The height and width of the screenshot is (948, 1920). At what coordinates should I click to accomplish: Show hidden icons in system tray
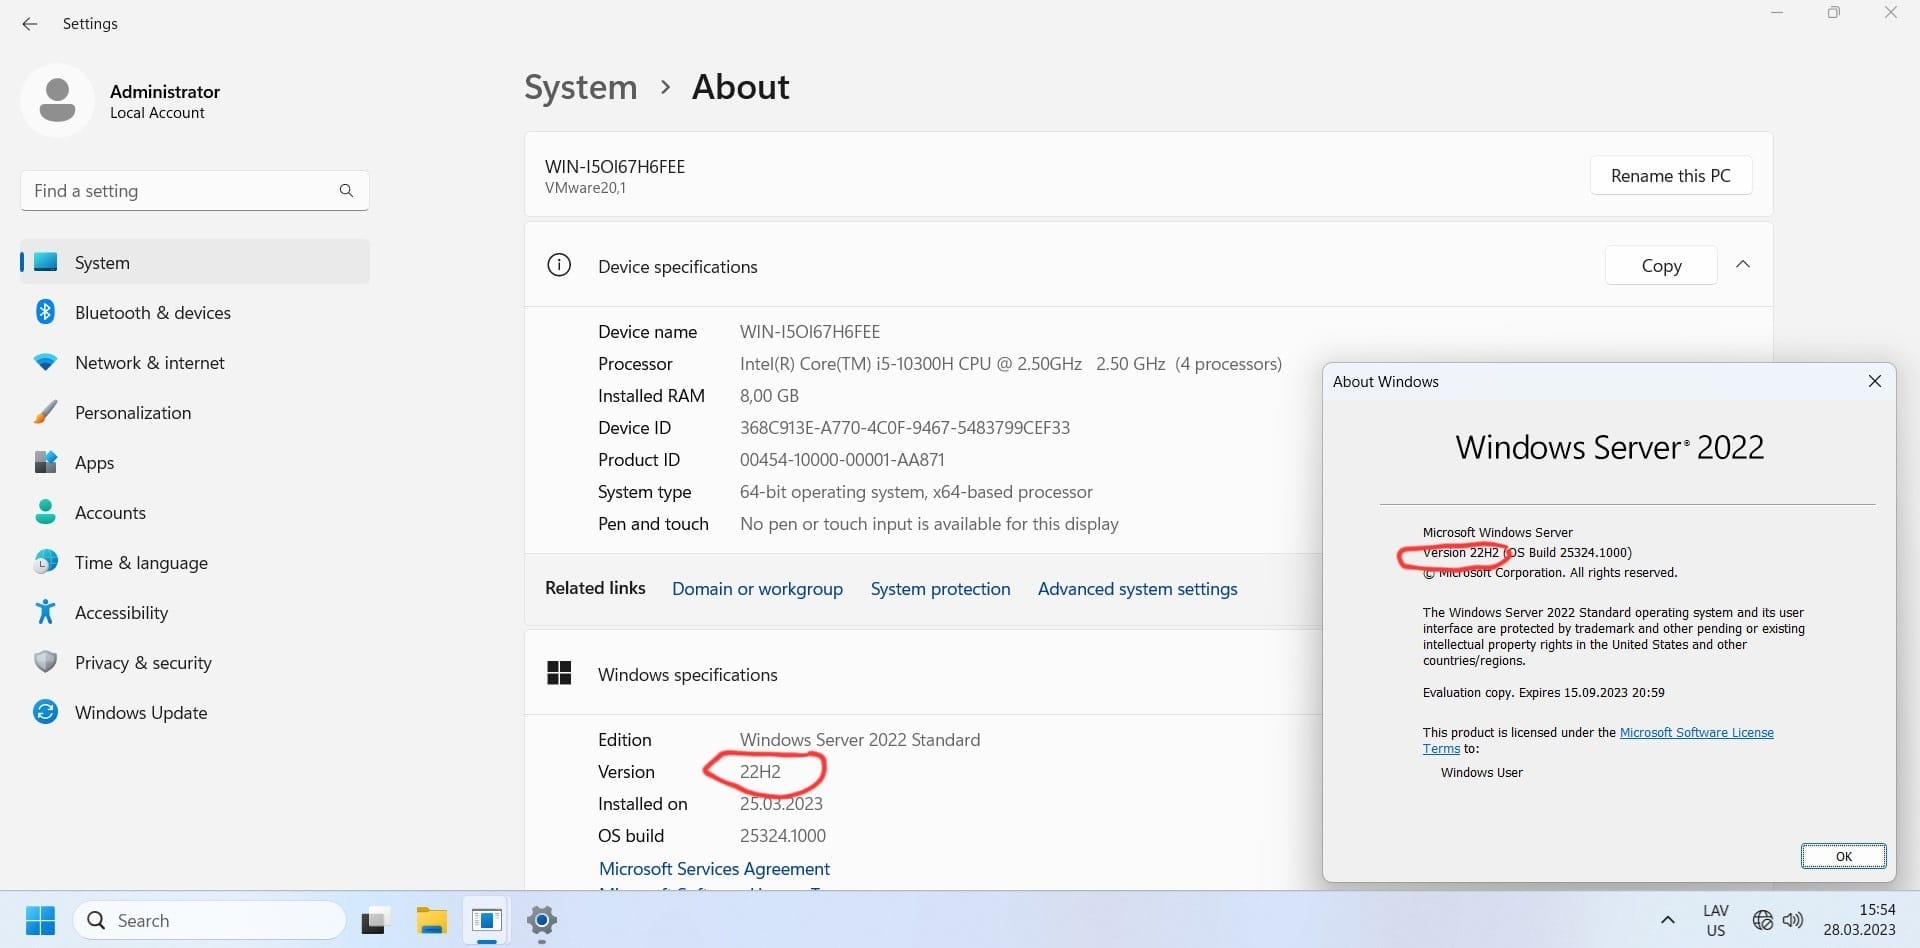coord(1667,920)
